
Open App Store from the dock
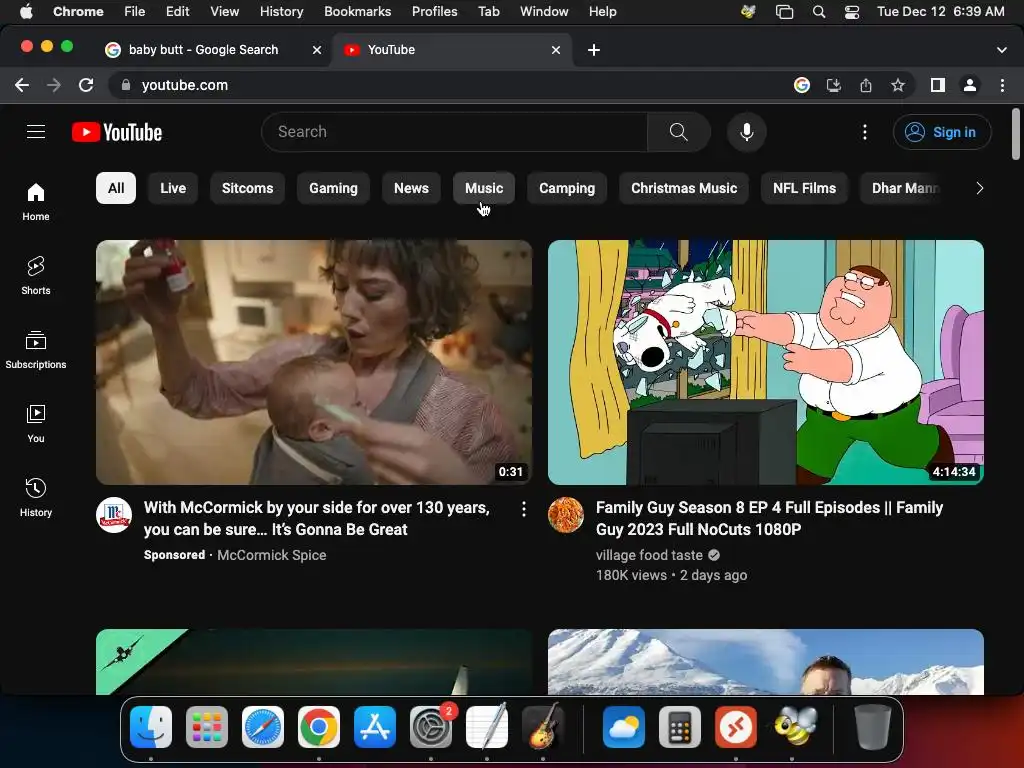(x=375, y=727)
